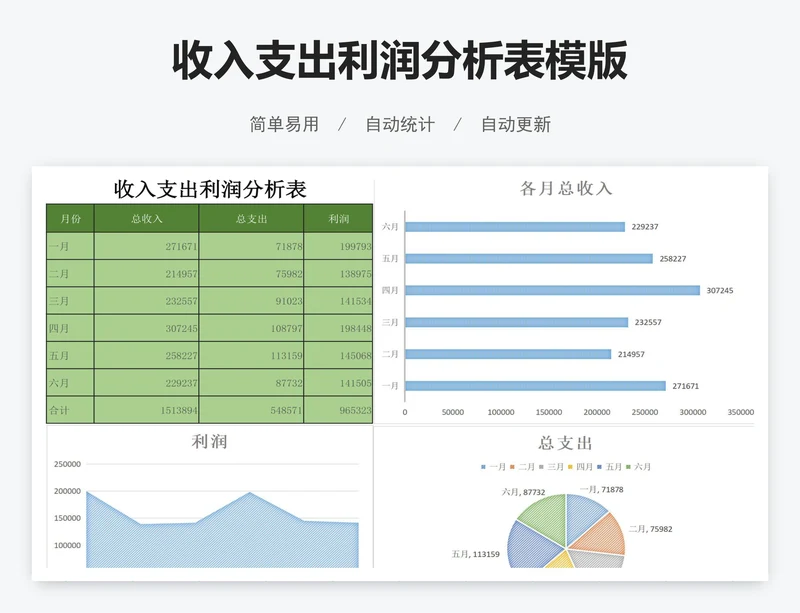
Task: Click the 二月 bar in income chart
Action: coord(508,354)
